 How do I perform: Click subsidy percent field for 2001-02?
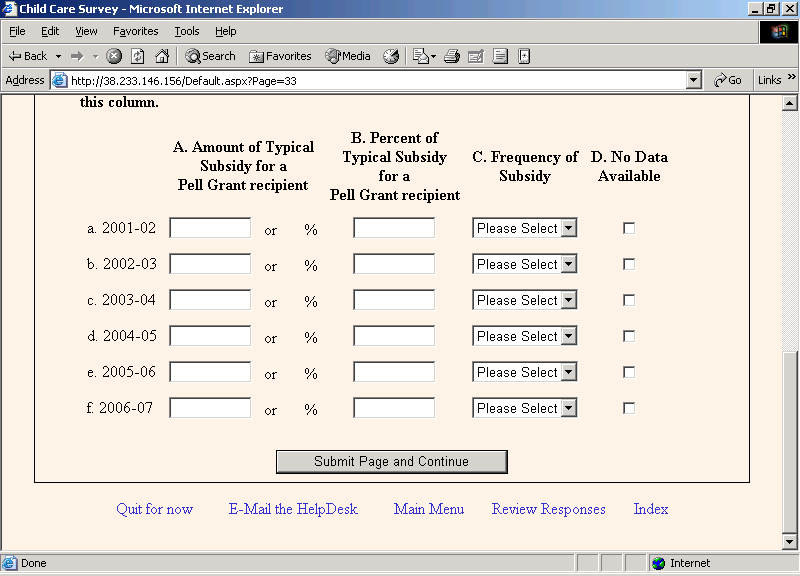[x=394, y=228]
